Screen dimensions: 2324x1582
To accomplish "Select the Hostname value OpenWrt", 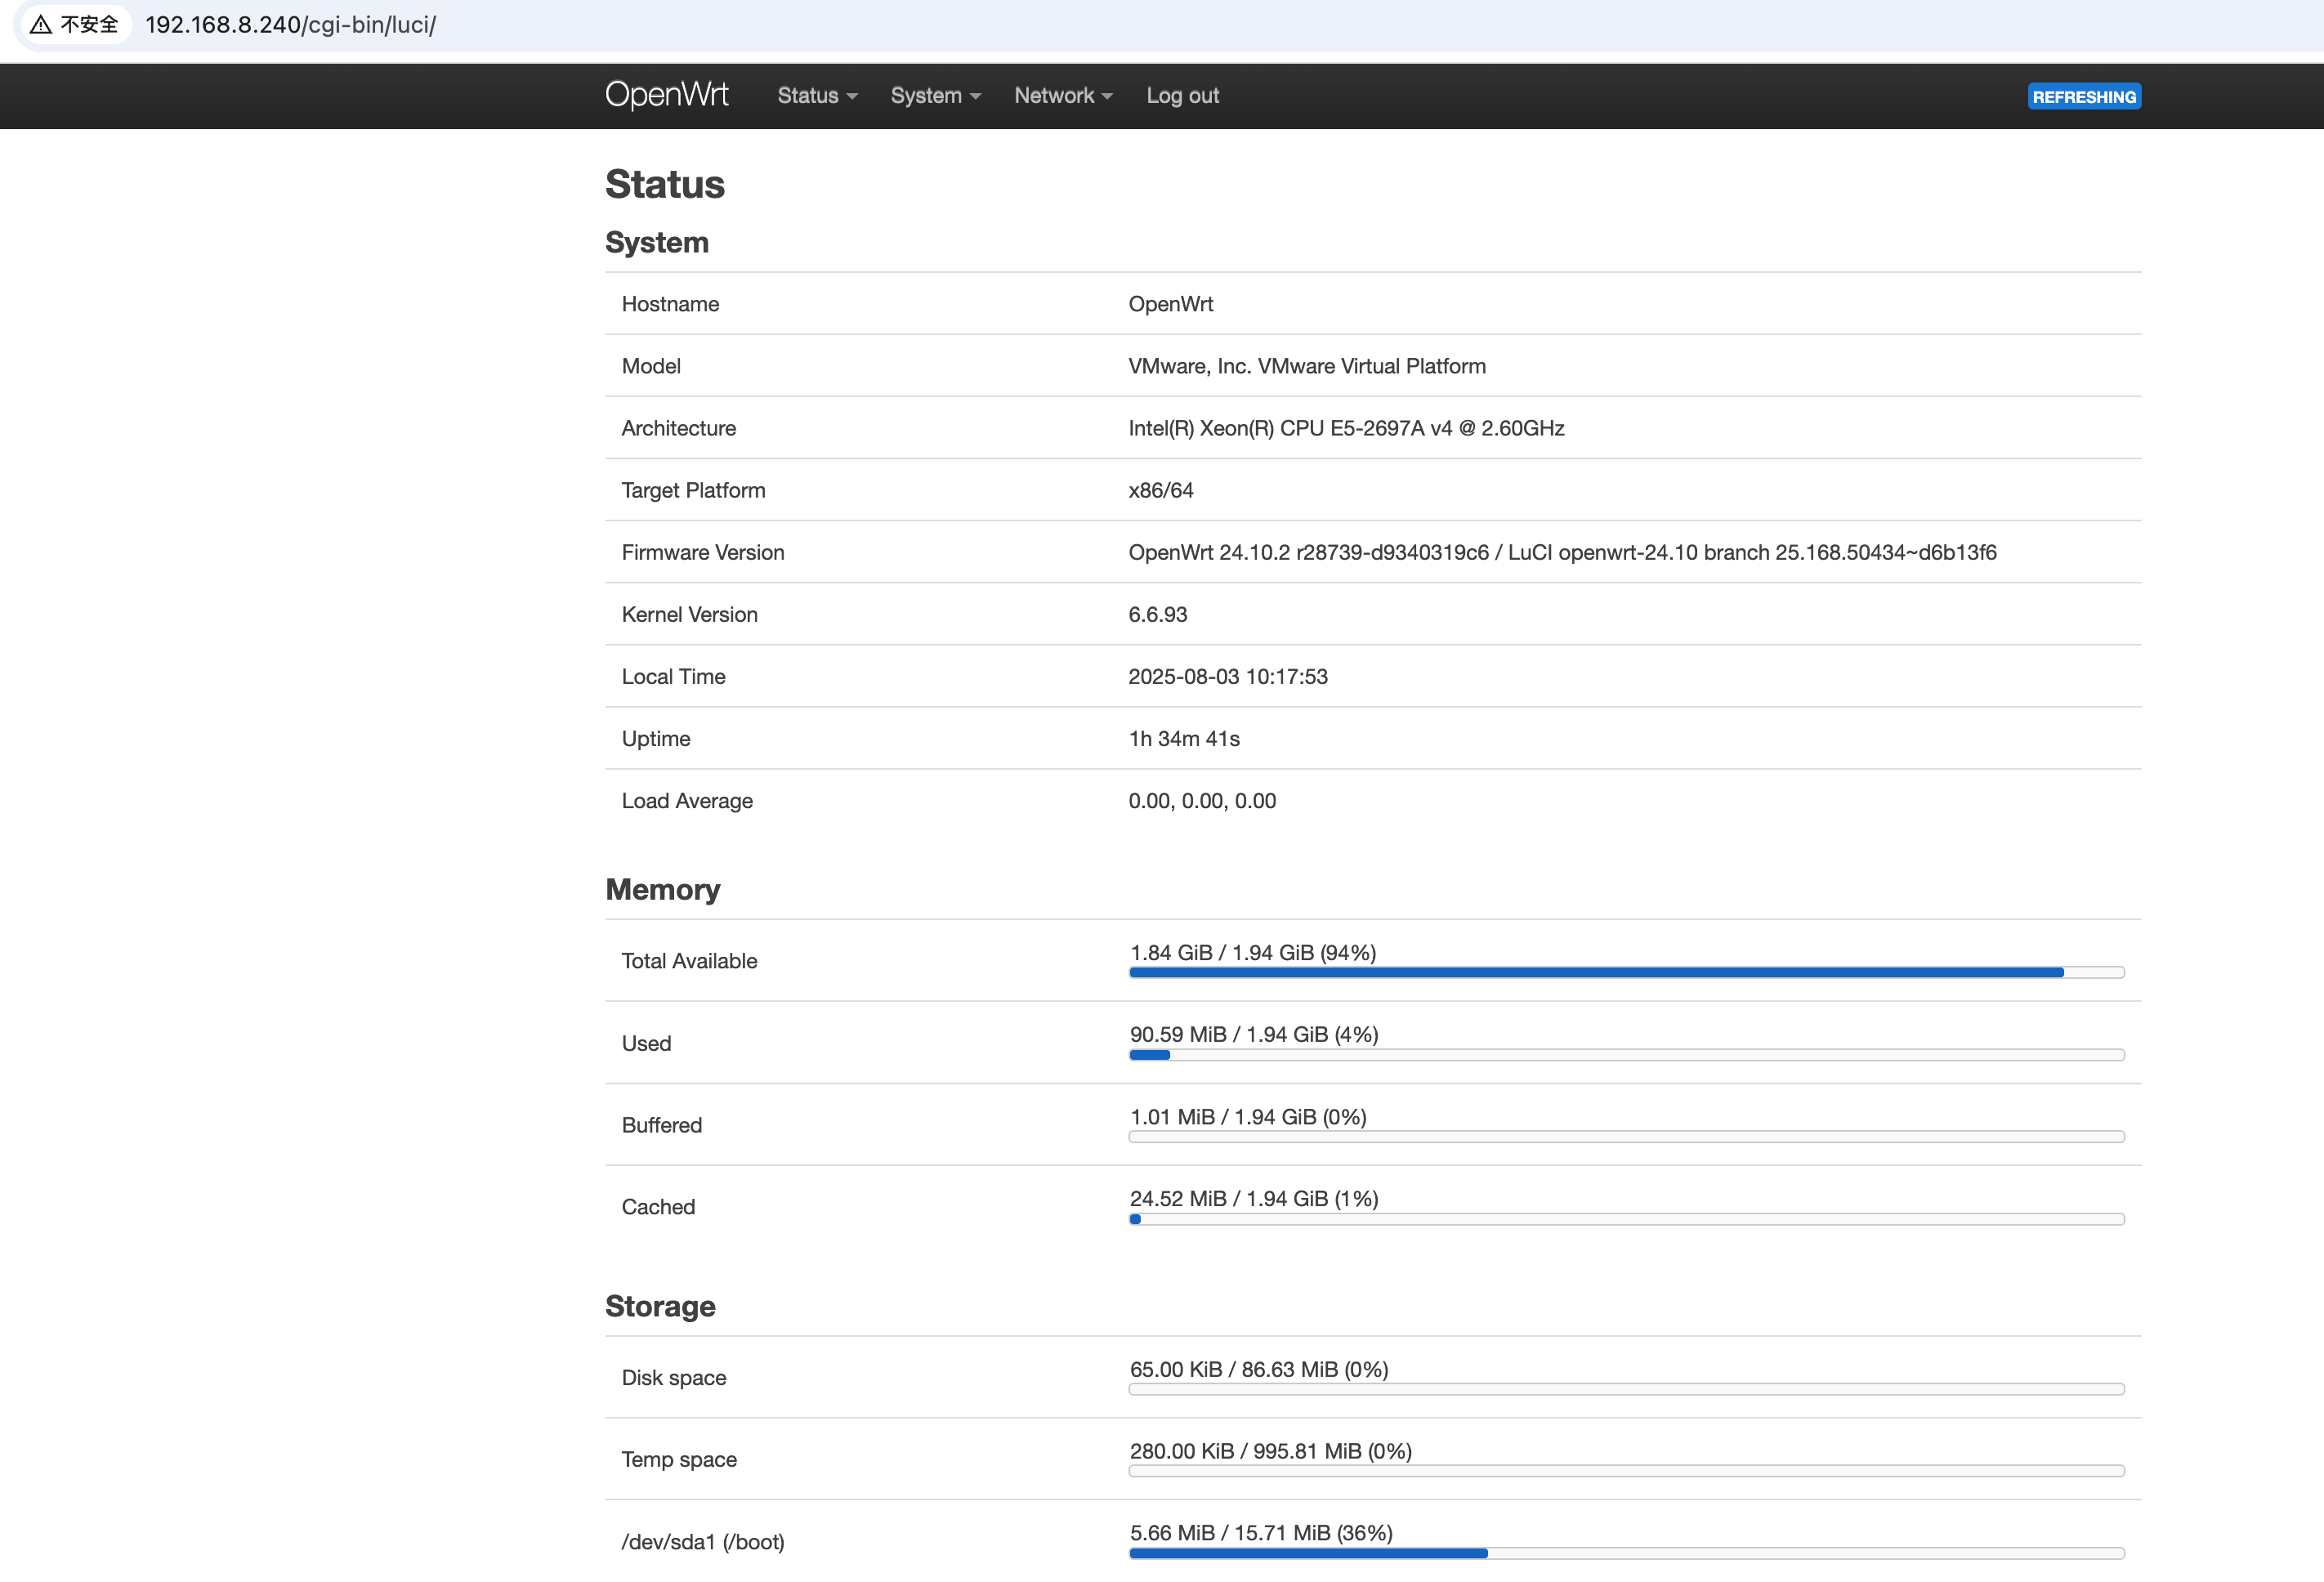I will 1170,304.
